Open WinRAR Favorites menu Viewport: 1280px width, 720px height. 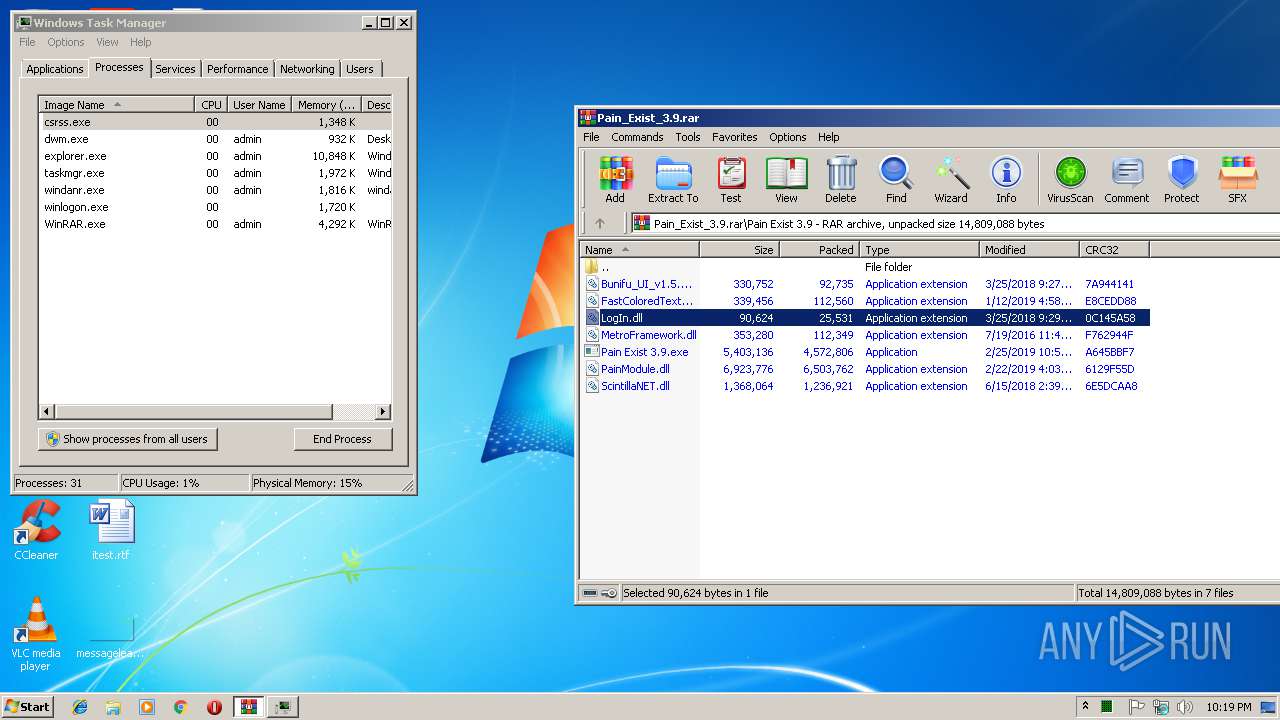pyautogui.click(x=735, y=137)
